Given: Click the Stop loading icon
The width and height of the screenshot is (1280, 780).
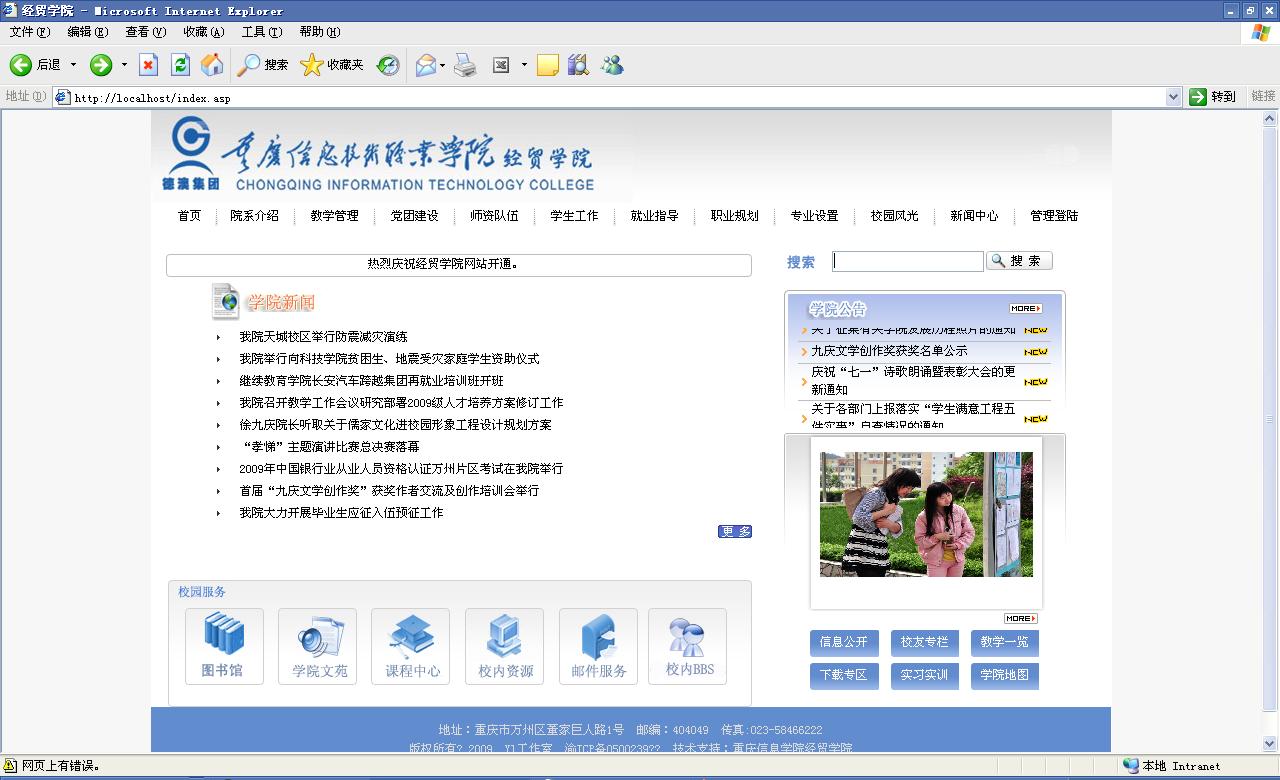Looking at the screenshot, I should click(x=148, y=65).
